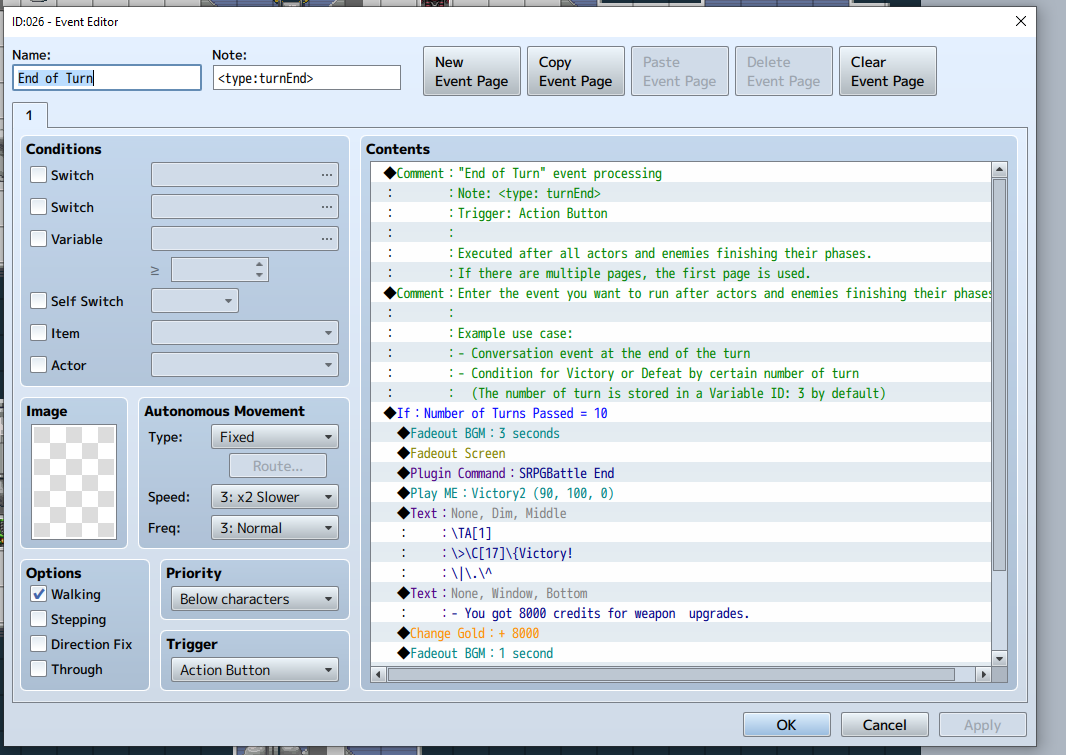The width and height of the screenshot is (1066, 755).
Task: Click the horizontal scrollbar thumb in Contents
Action: (x=671, y=674)
